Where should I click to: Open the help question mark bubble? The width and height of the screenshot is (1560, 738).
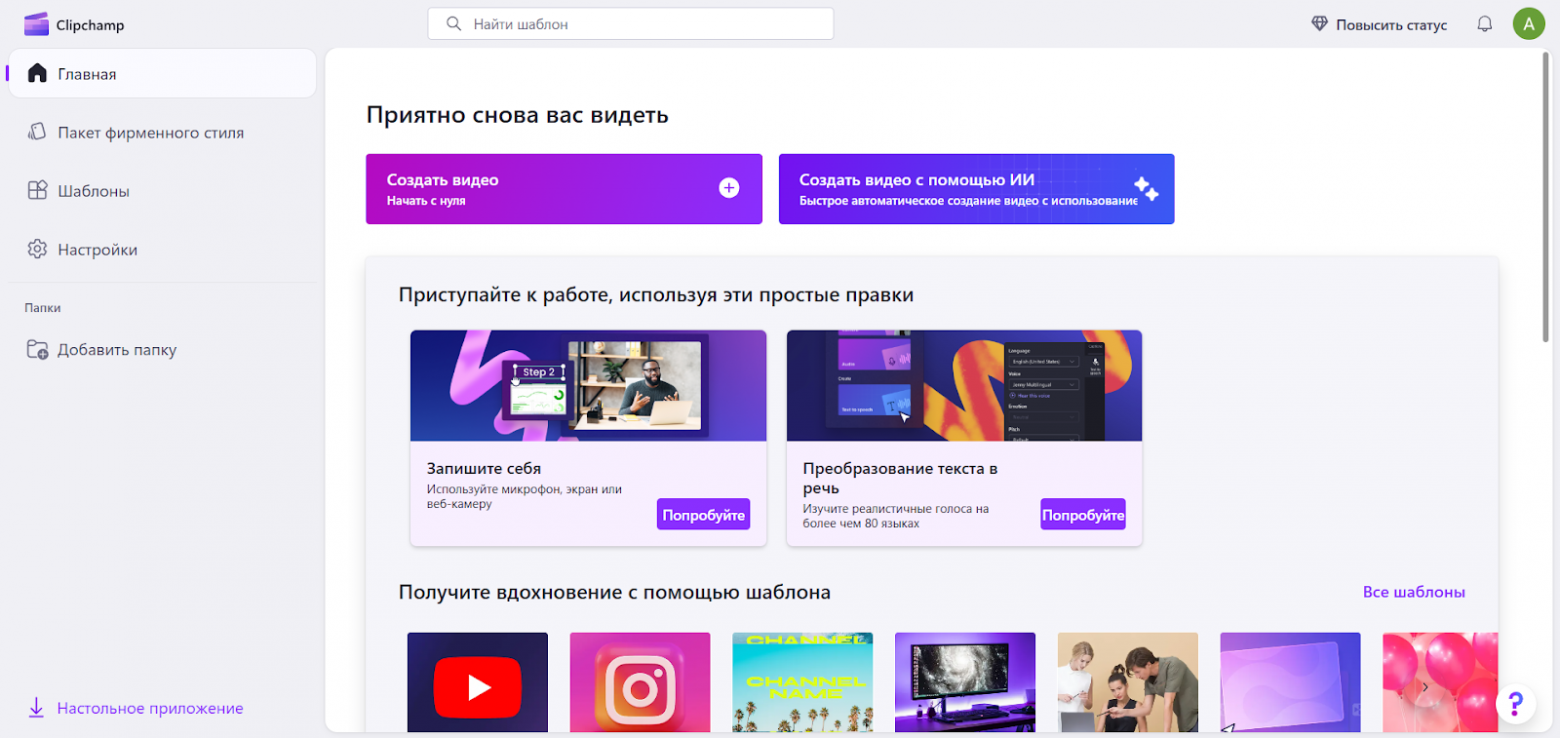pos(1517,704)
